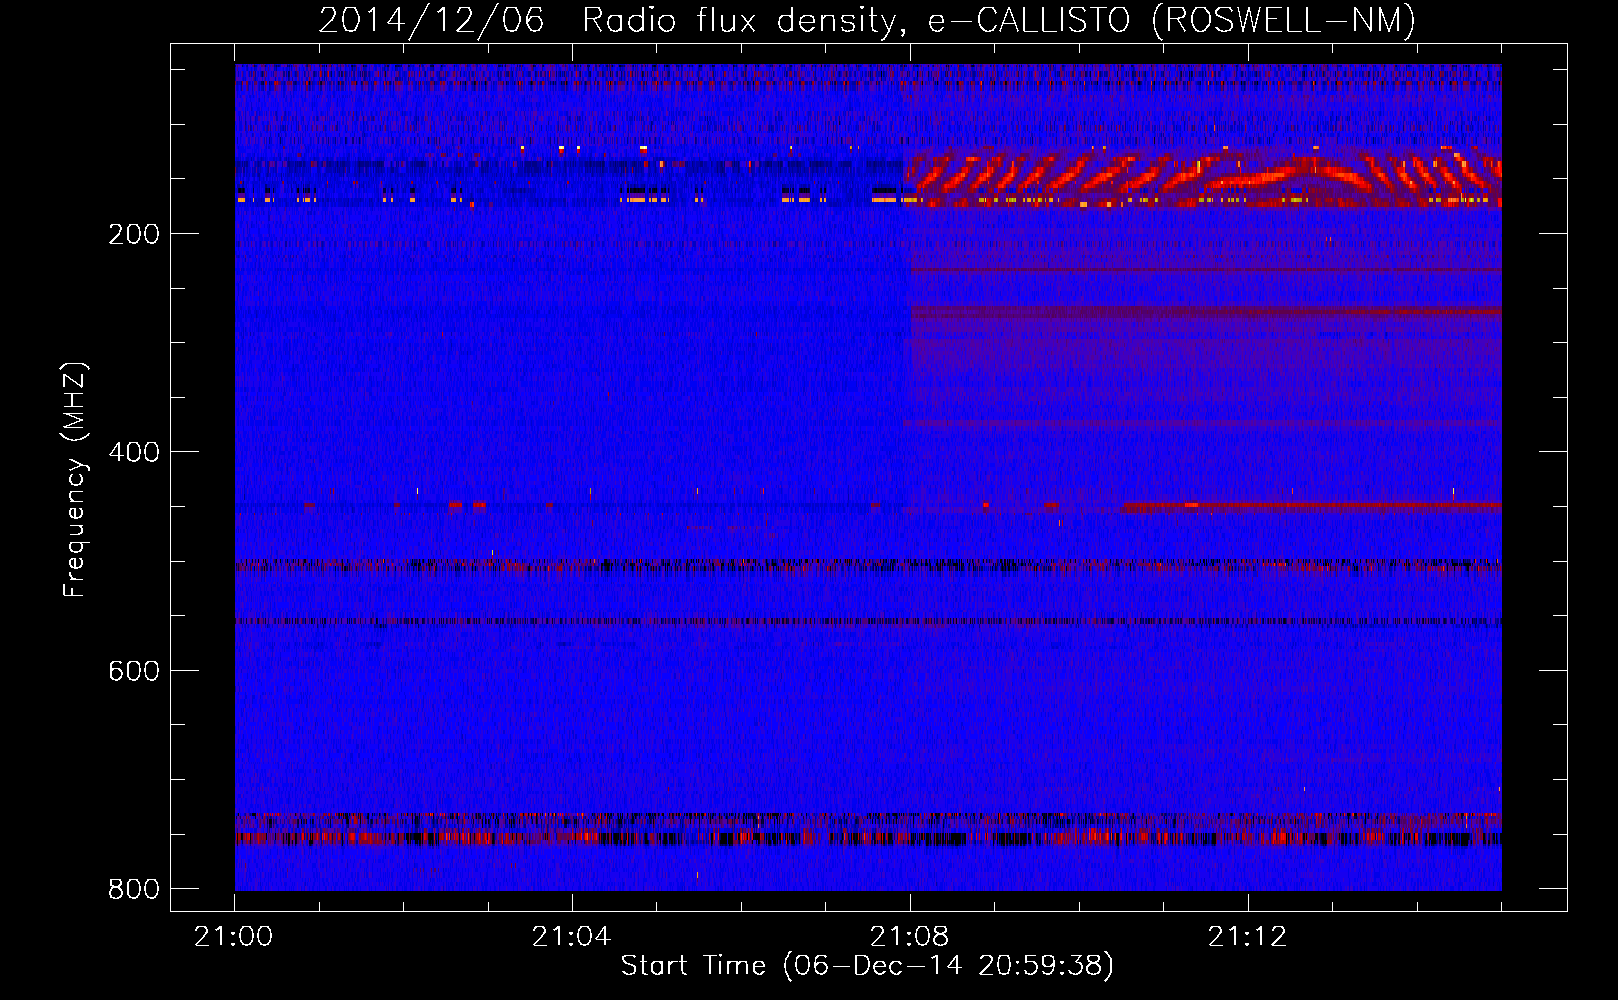Click the "21:04" time tick label
The width and height of the screenshot is (1618, 1000).
click(572, 937)
